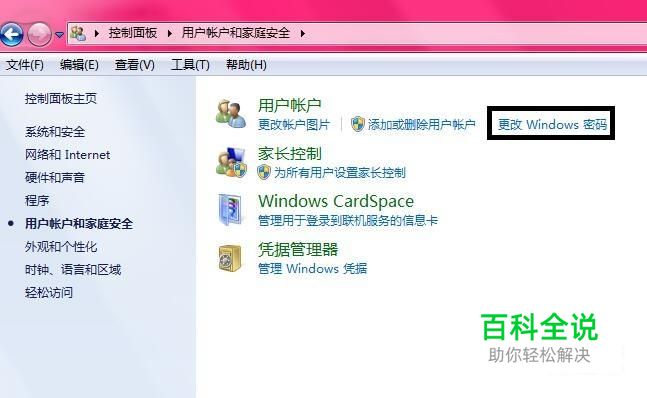Expand the arrow after 用户帐户和家庭安全 breadcrumb
Image resolution: width=647 pixels, height=398 pixels.
303,33
